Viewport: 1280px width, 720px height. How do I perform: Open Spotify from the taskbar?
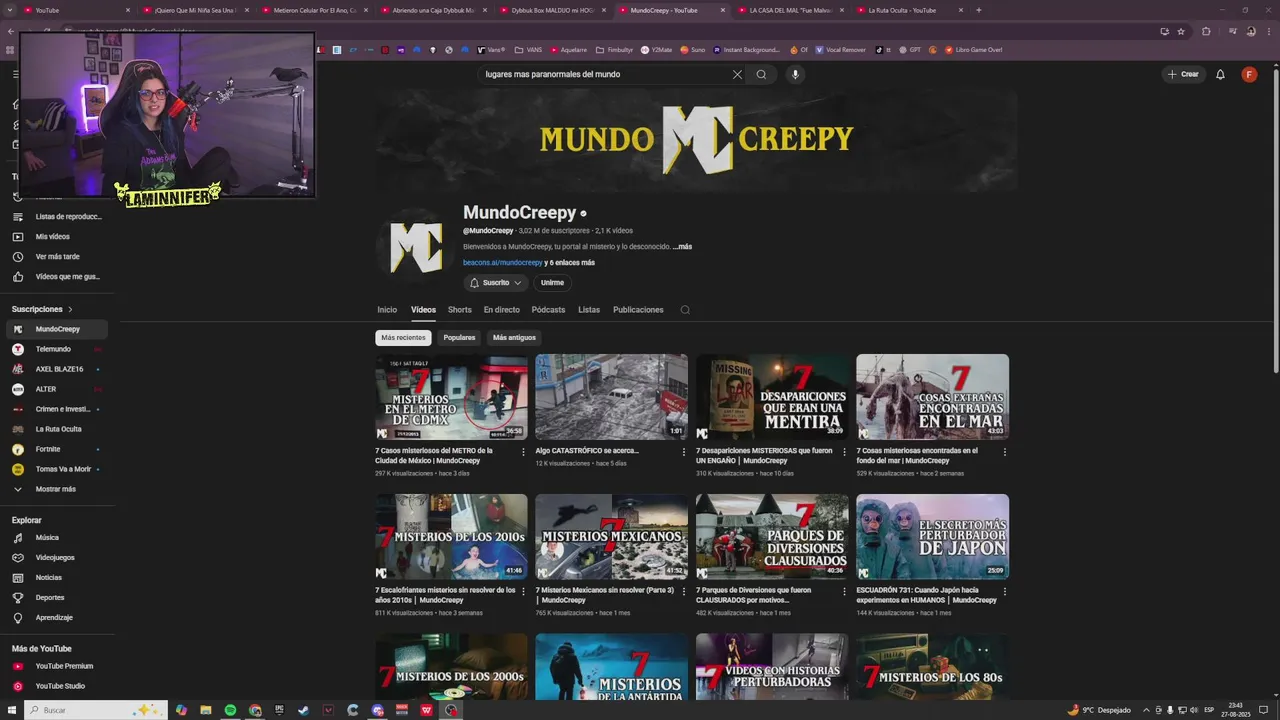230,710
